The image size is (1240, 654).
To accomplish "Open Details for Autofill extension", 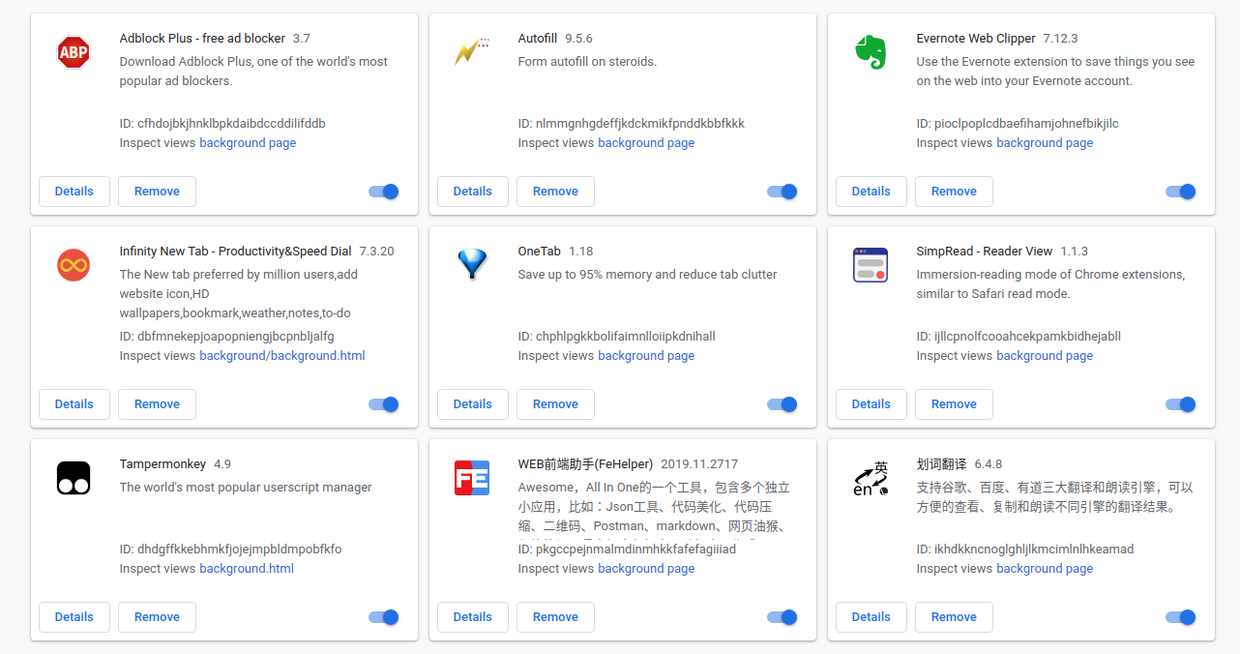I will 472,191.
